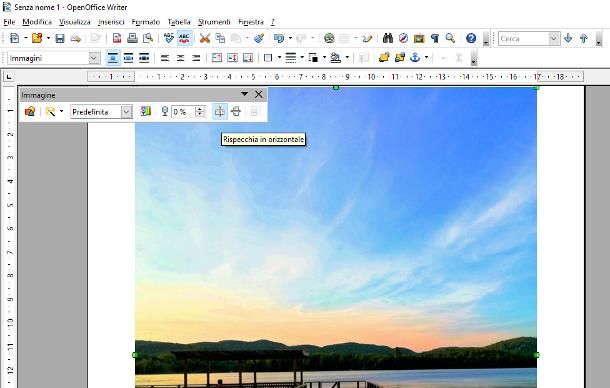Print the file directly
This screenshot has width=610, height=388.
pos(132,38)
